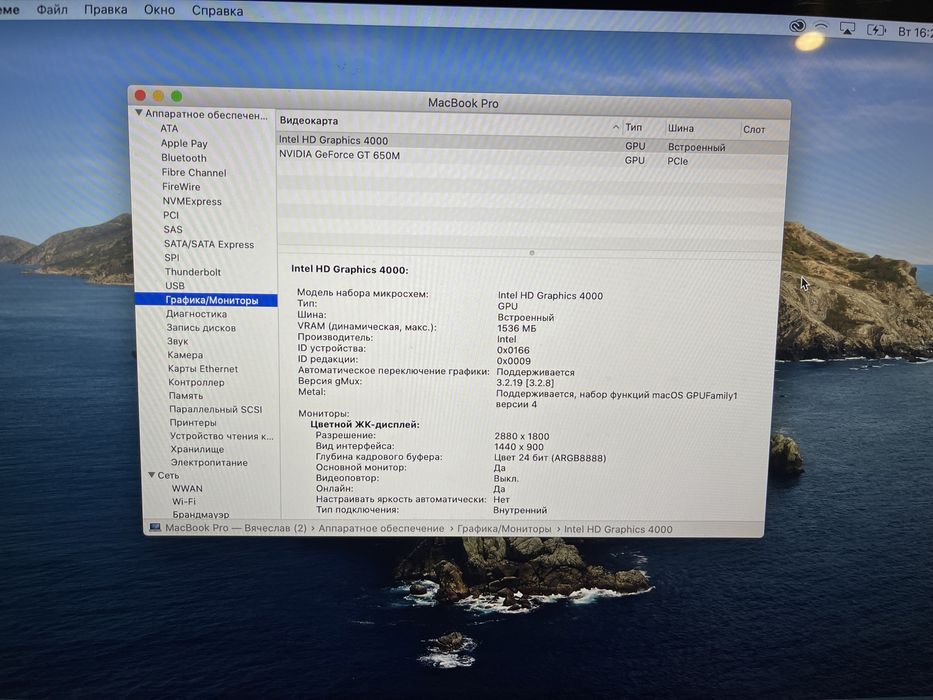
Task: Select Карты Ethernet in the sidebar
Action: point(203,368)
